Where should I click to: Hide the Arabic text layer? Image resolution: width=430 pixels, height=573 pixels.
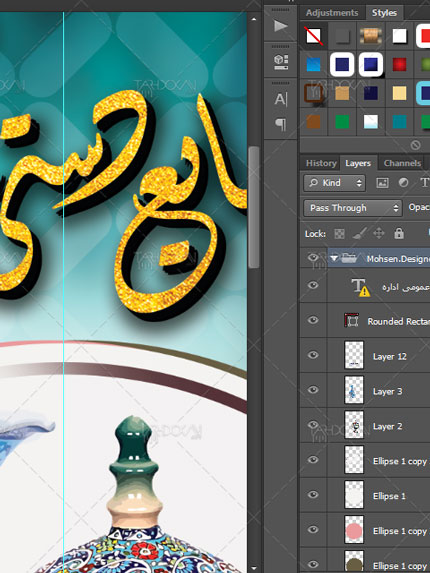point(313,285)
